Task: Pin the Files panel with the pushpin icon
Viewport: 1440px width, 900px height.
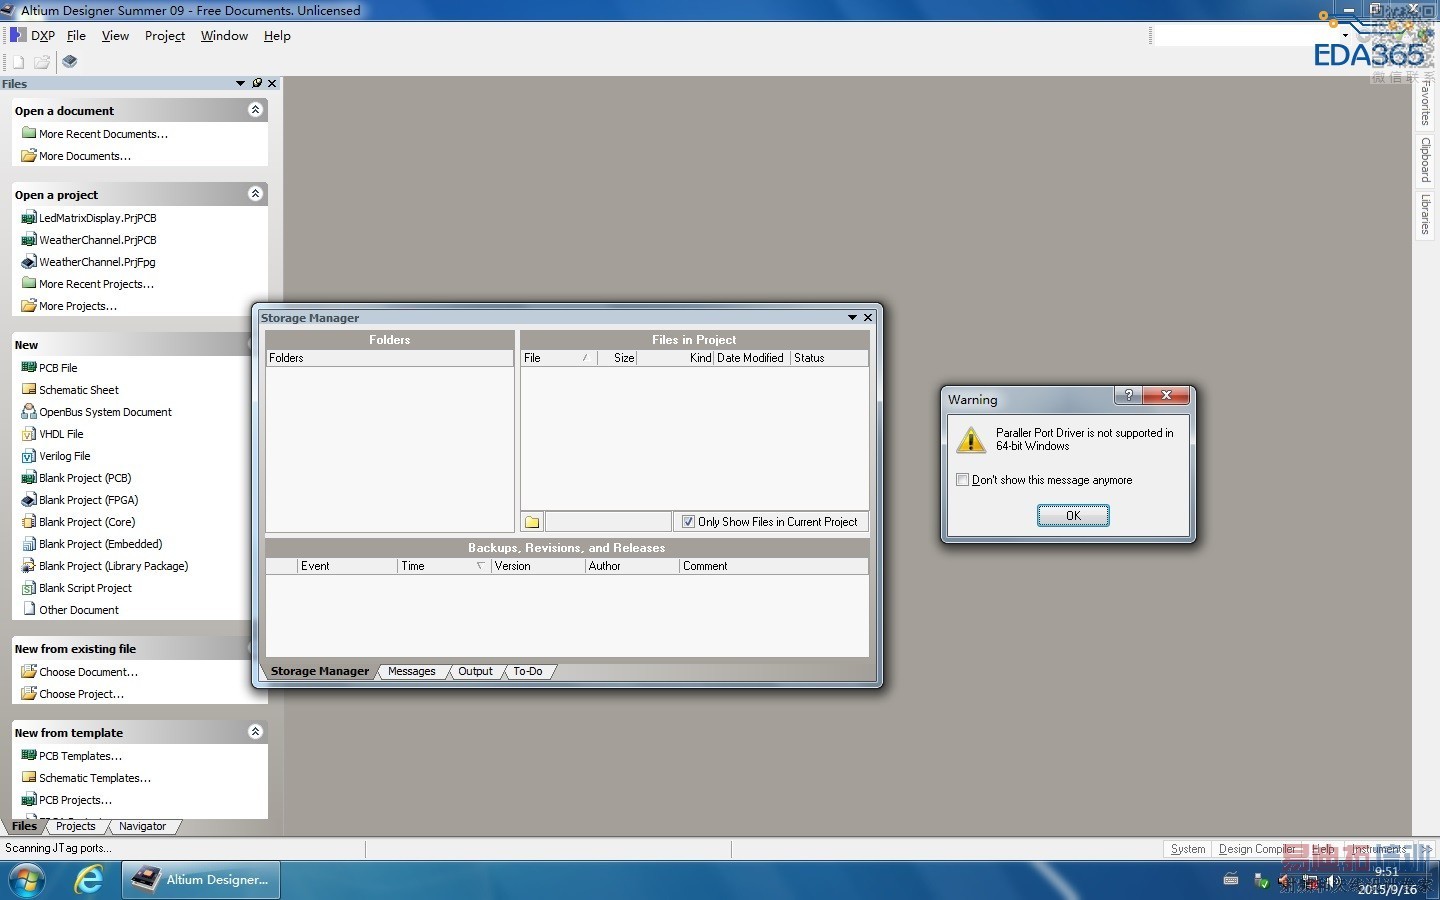Action: (x=257, y=83)
